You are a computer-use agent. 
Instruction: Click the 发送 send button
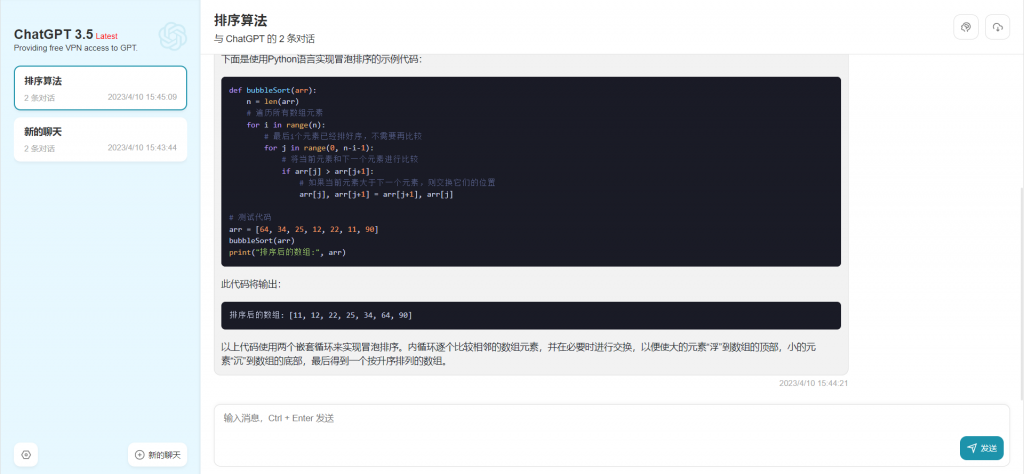(x=982, y=448)
